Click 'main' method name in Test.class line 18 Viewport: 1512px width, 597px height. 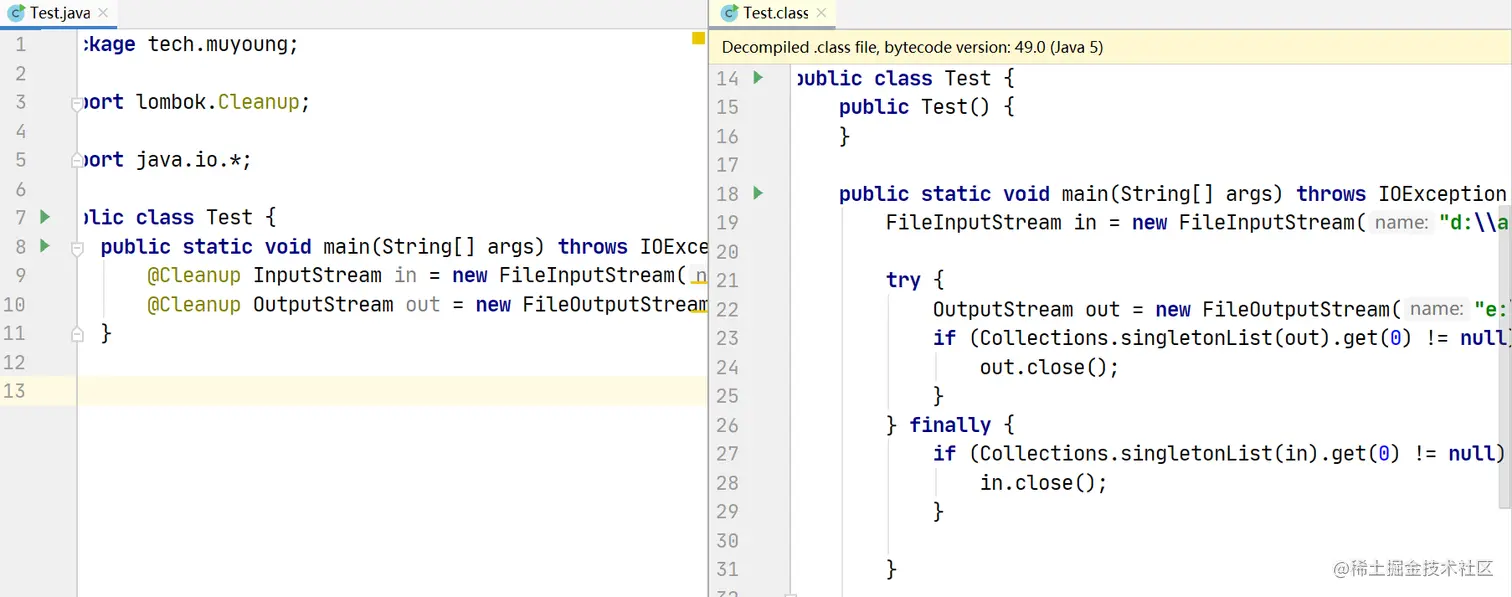1084,194
